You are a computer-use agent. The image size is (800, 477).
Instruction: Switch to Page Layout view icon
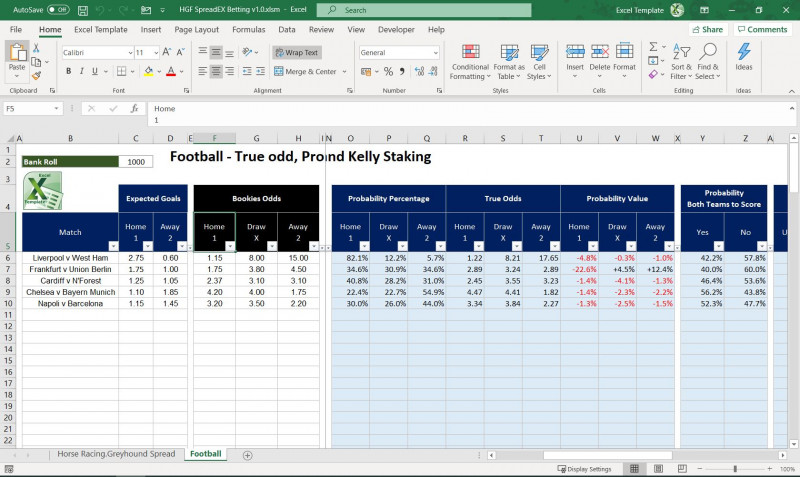(658, 469)
